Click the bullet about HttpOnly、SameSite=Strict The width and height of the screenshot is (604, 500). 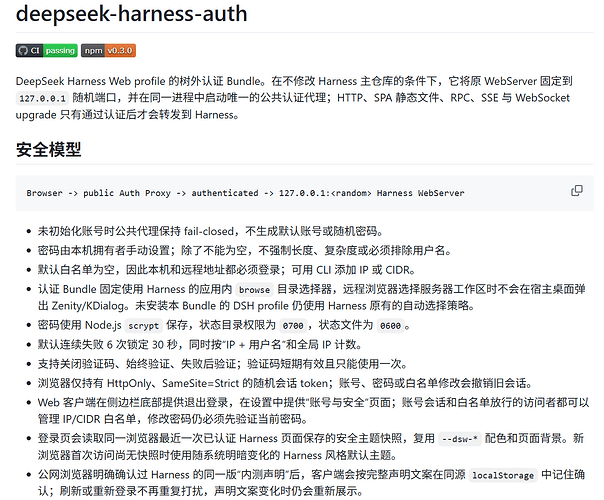pos(285,383)
